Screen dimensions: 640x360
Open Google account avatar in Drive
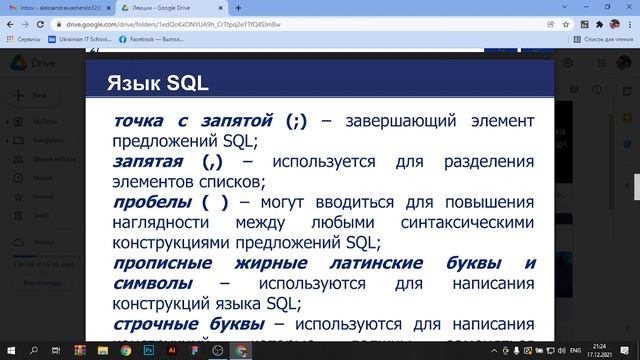[624, 63]
